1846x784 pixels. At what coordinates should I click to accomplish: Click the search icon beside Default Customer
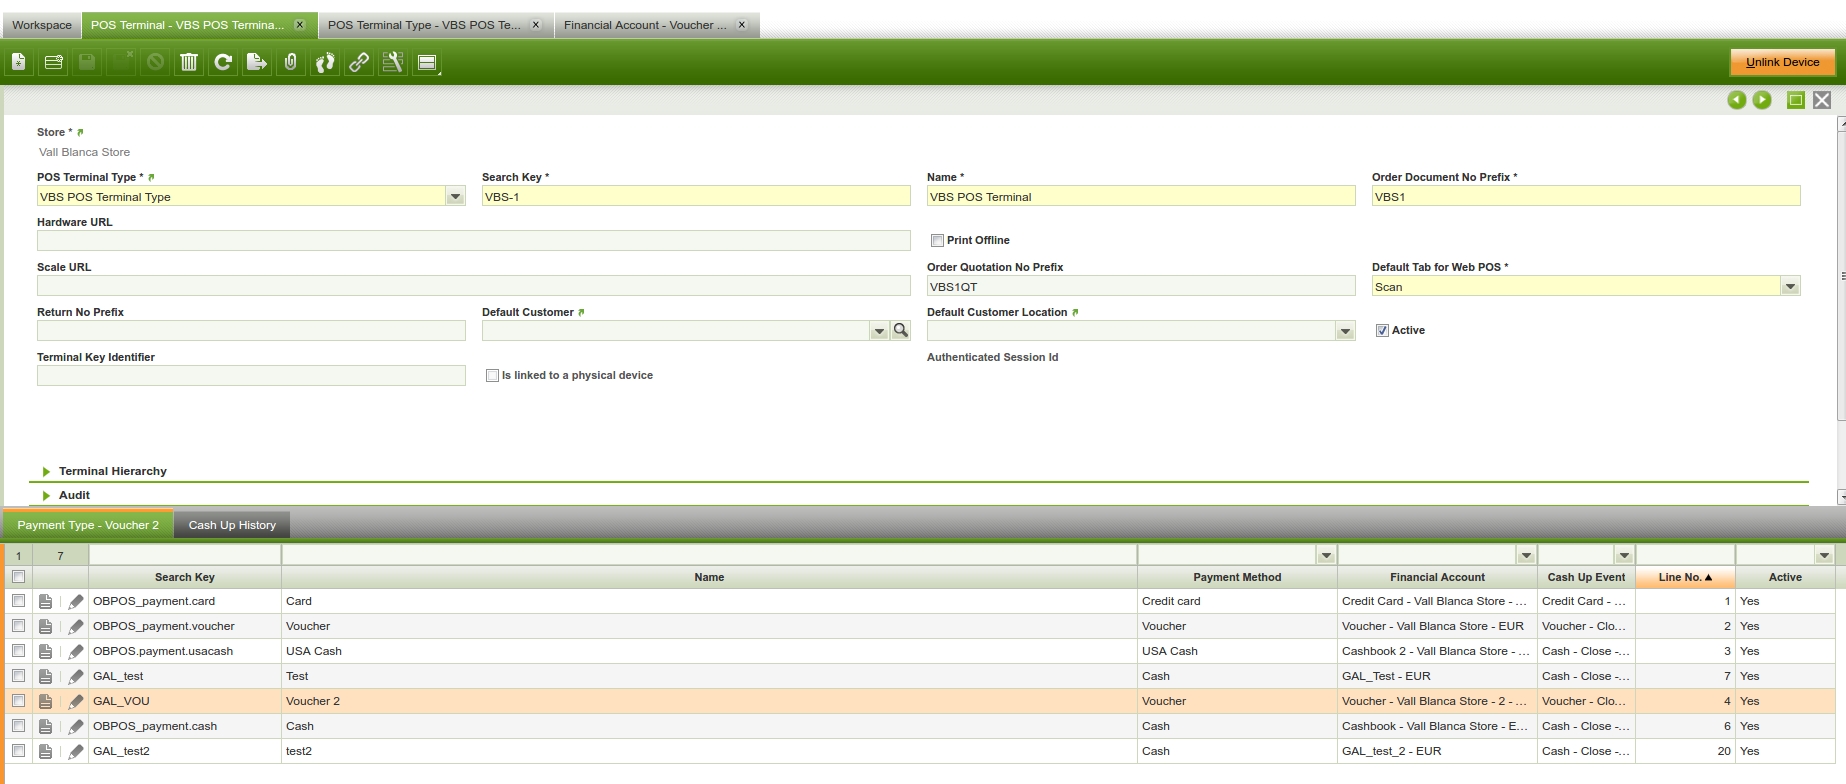coord(901,331)
